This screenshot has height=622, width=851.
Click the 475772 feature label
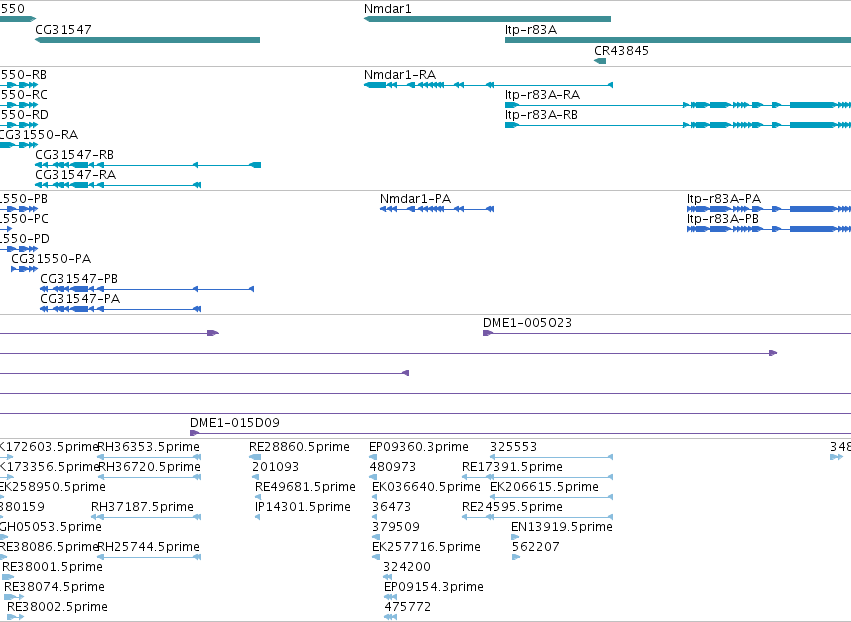click(408, 607)
